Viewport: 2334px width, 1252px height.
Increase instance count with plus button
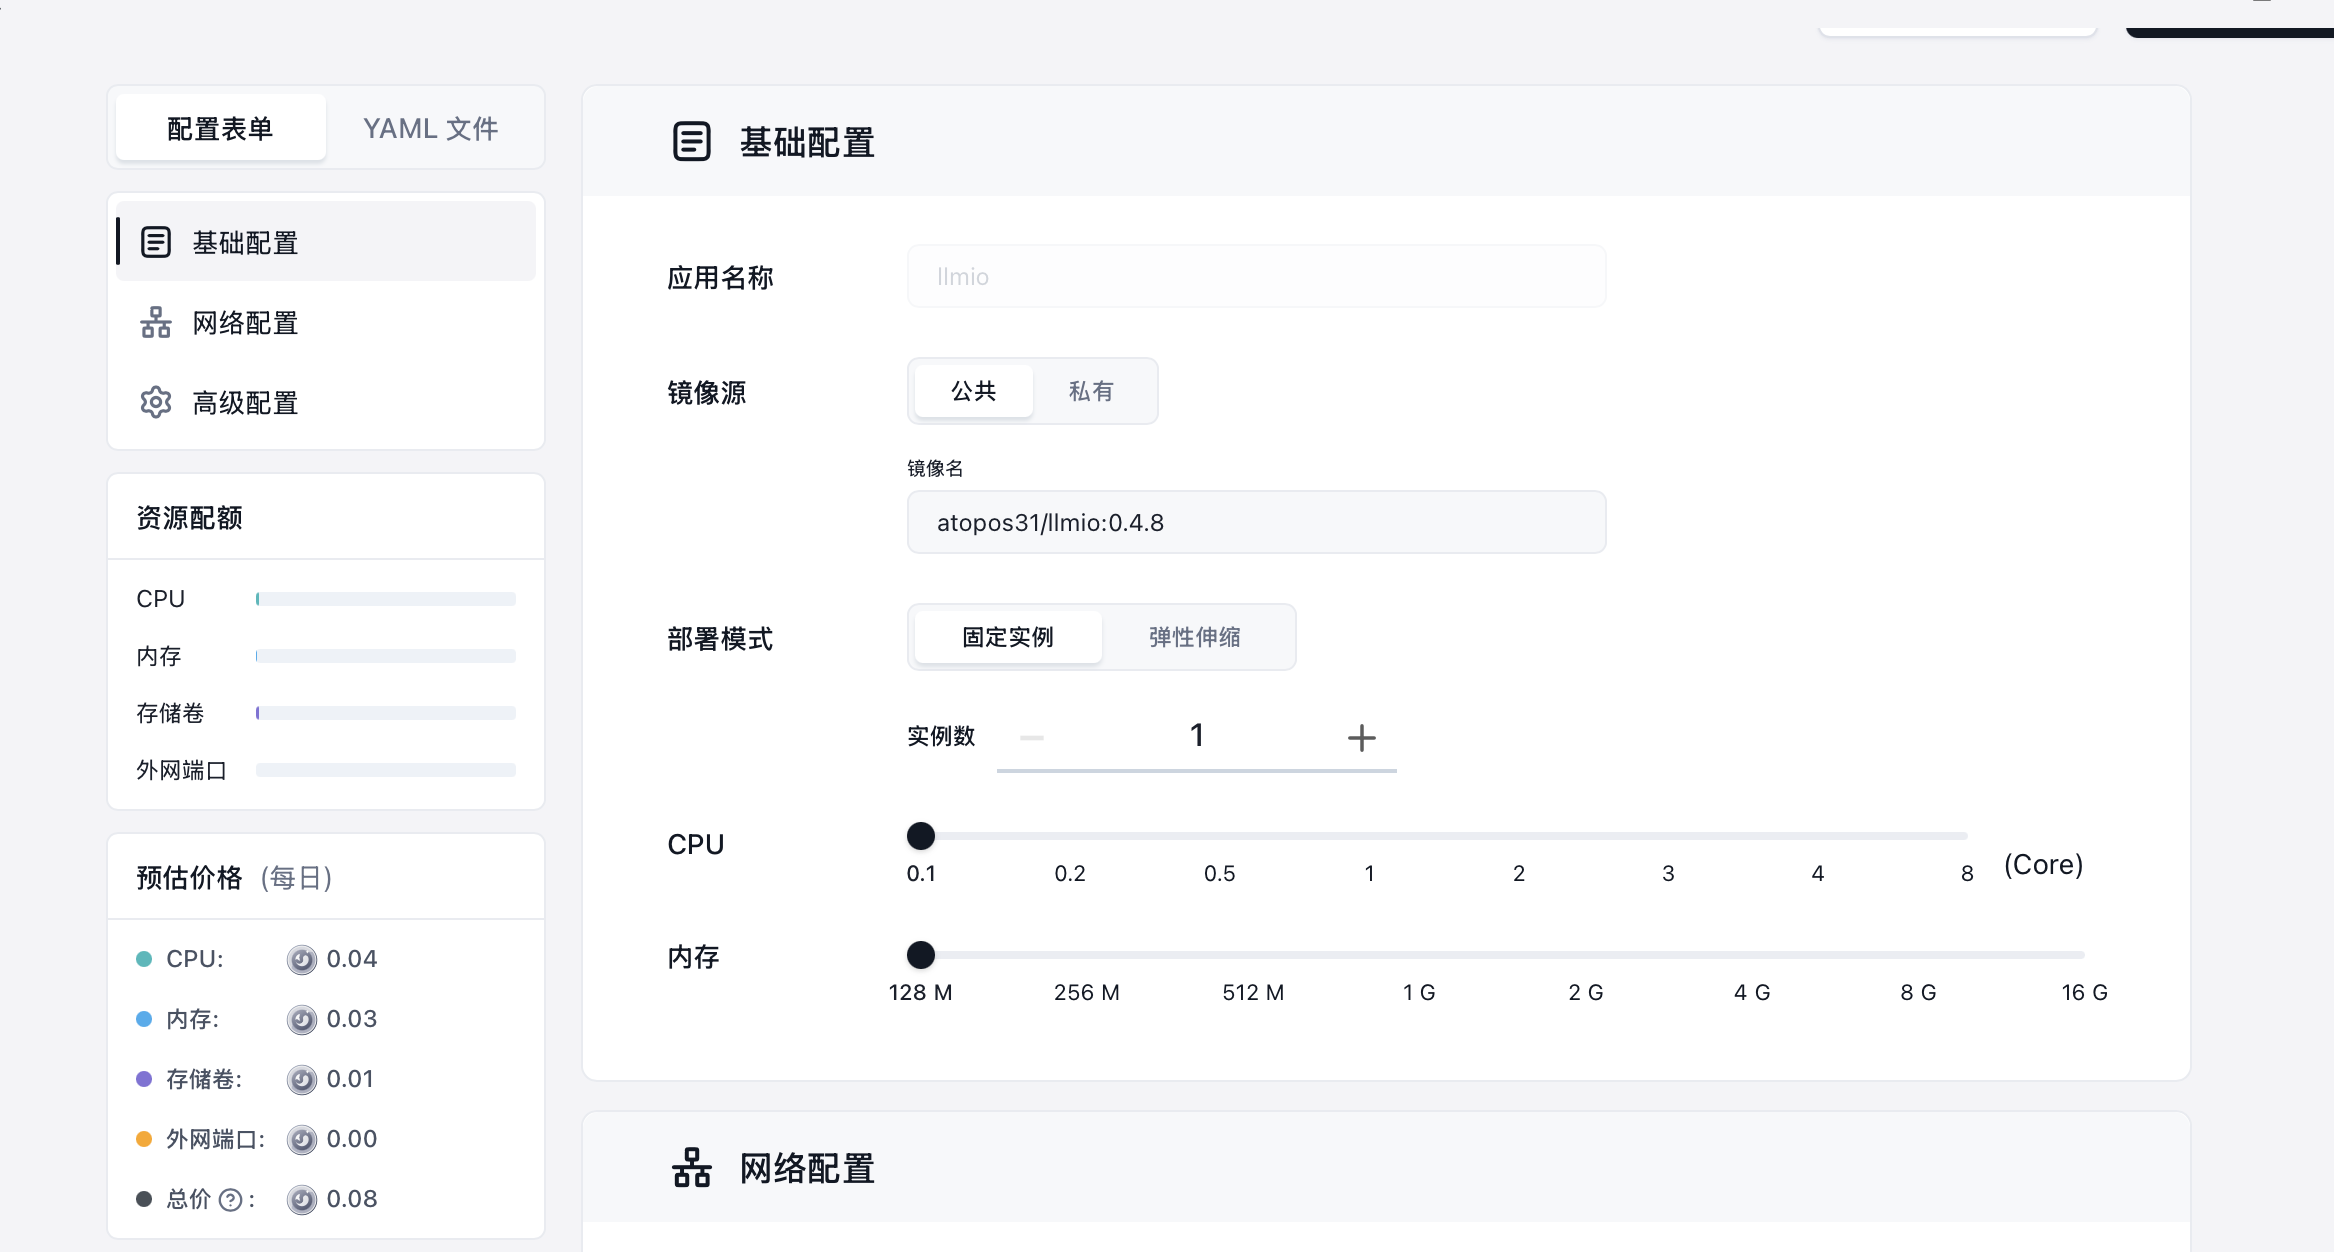click(1362, 737)
